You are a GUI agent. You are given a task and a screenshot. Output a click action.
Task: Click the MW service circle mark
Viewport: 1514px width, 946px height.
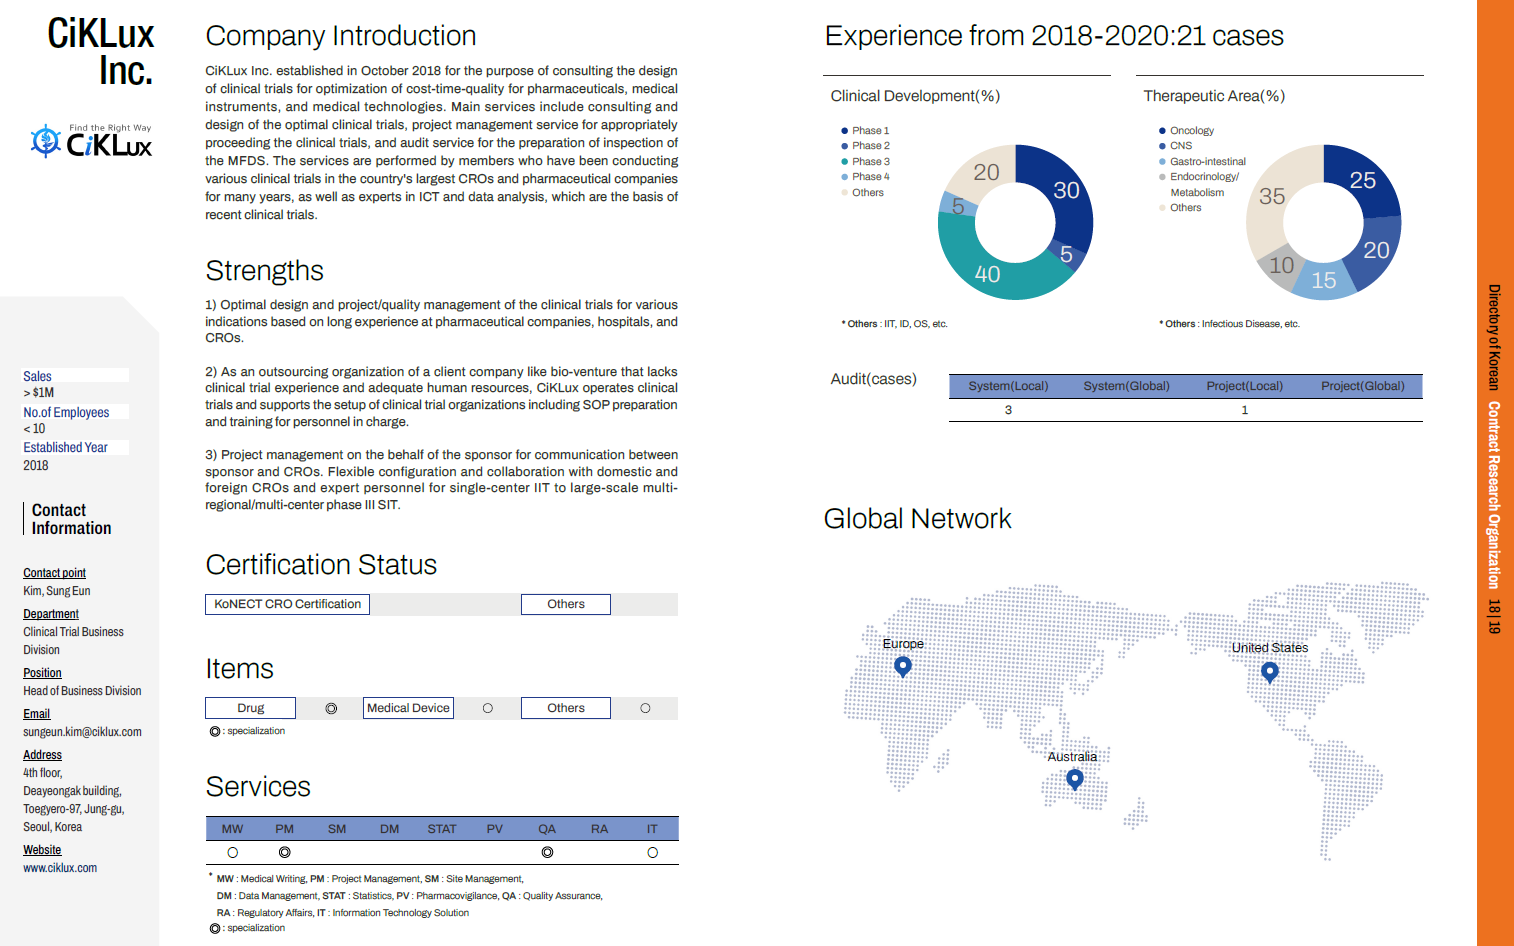coord(232,853)
